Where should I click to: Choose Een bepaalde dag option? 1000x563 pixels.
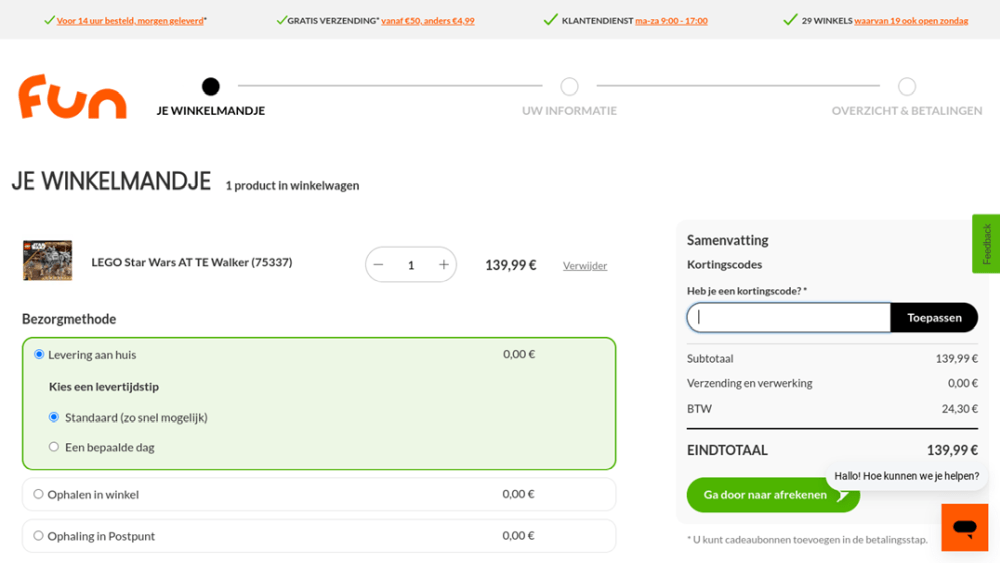(54, 447)
